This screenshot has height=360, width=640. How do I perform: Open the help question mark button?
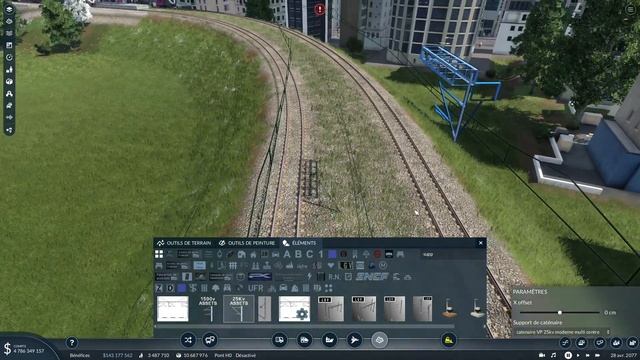(72, 342)
